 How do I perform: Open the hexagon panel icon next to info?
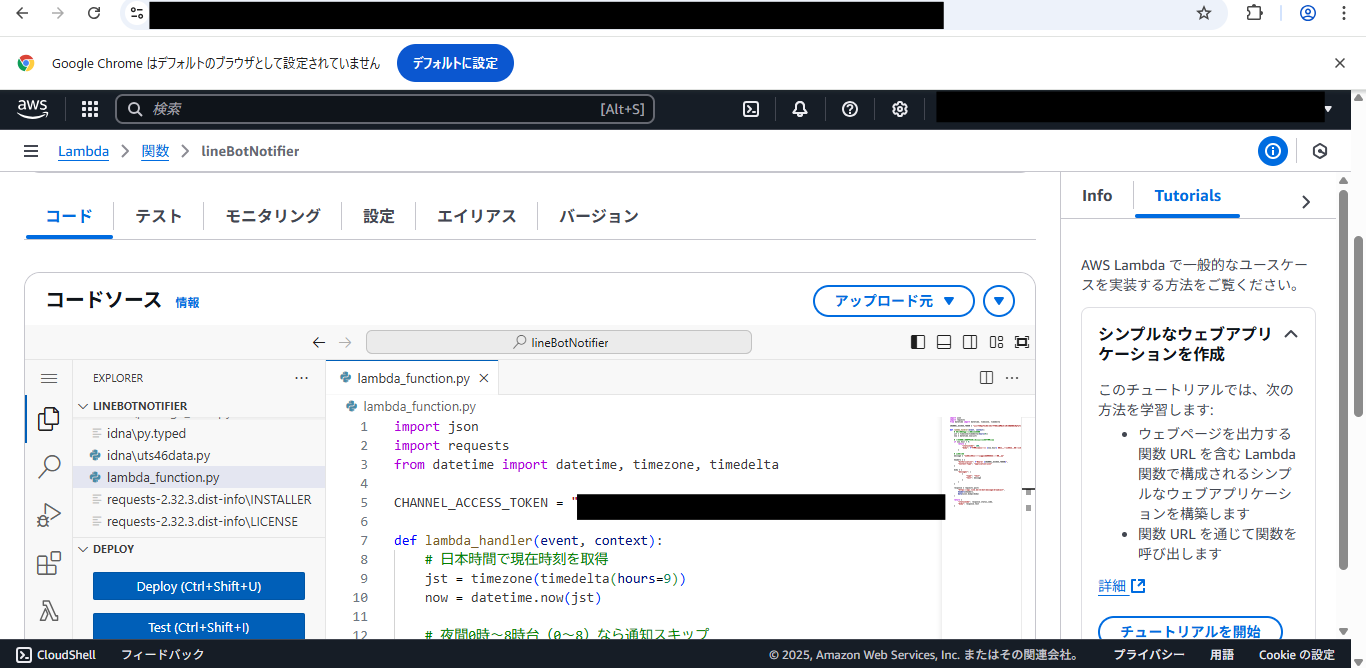pyautogui.click(x=1320, y=151)
